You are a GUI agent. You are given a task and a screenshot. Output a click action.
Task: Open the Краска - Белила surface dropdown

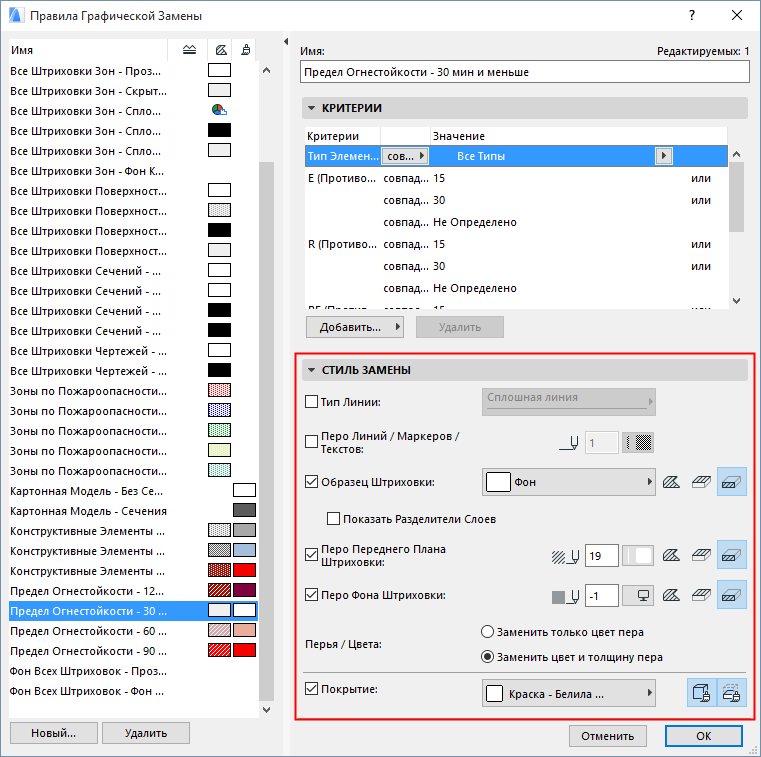click(569, 693)
